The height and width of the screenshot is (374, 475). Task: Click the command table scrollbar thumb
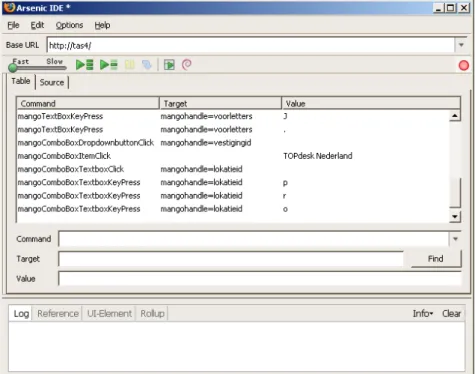pyautogui.click(x=455, y=192)
